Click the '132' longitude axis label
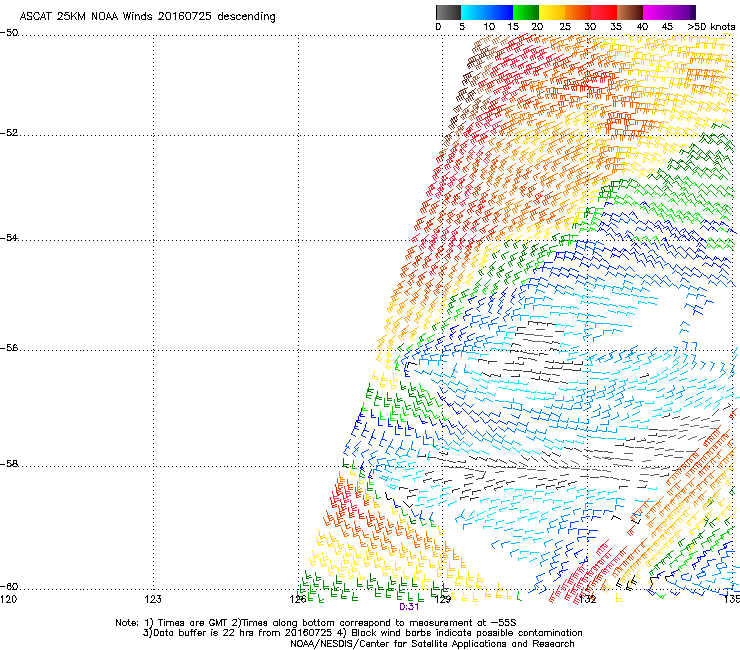 pyautogui.click(x=588, y=599)
